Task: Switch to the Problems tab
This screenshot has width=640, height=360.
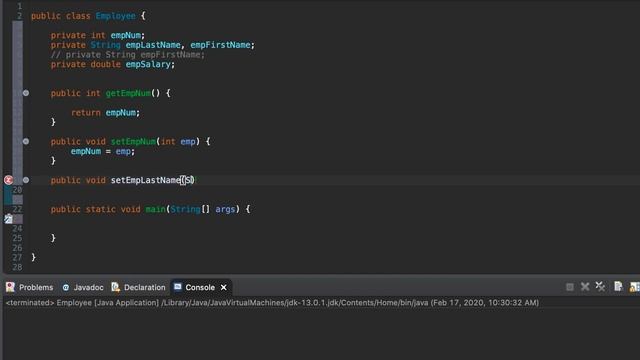Action: click(30, 288)
